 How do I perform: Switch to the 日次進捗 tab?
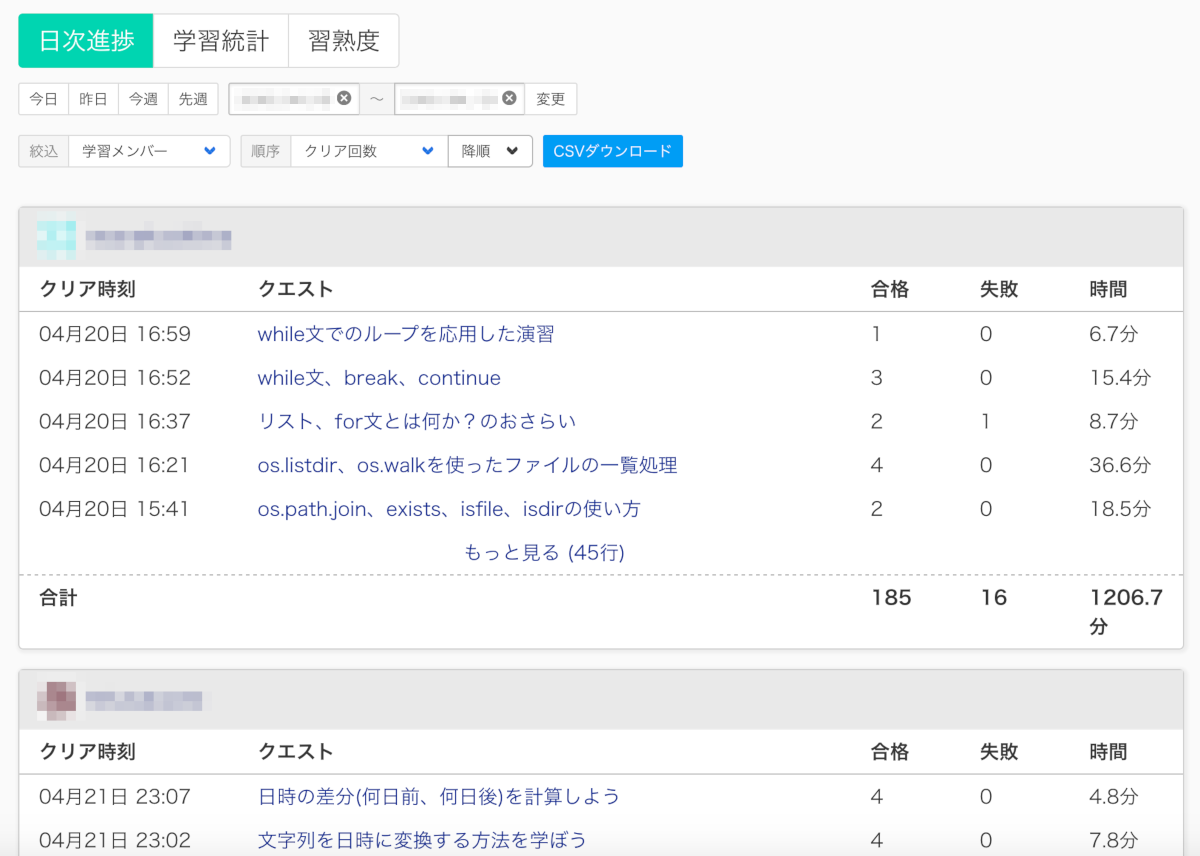click(x=85, y=41)
